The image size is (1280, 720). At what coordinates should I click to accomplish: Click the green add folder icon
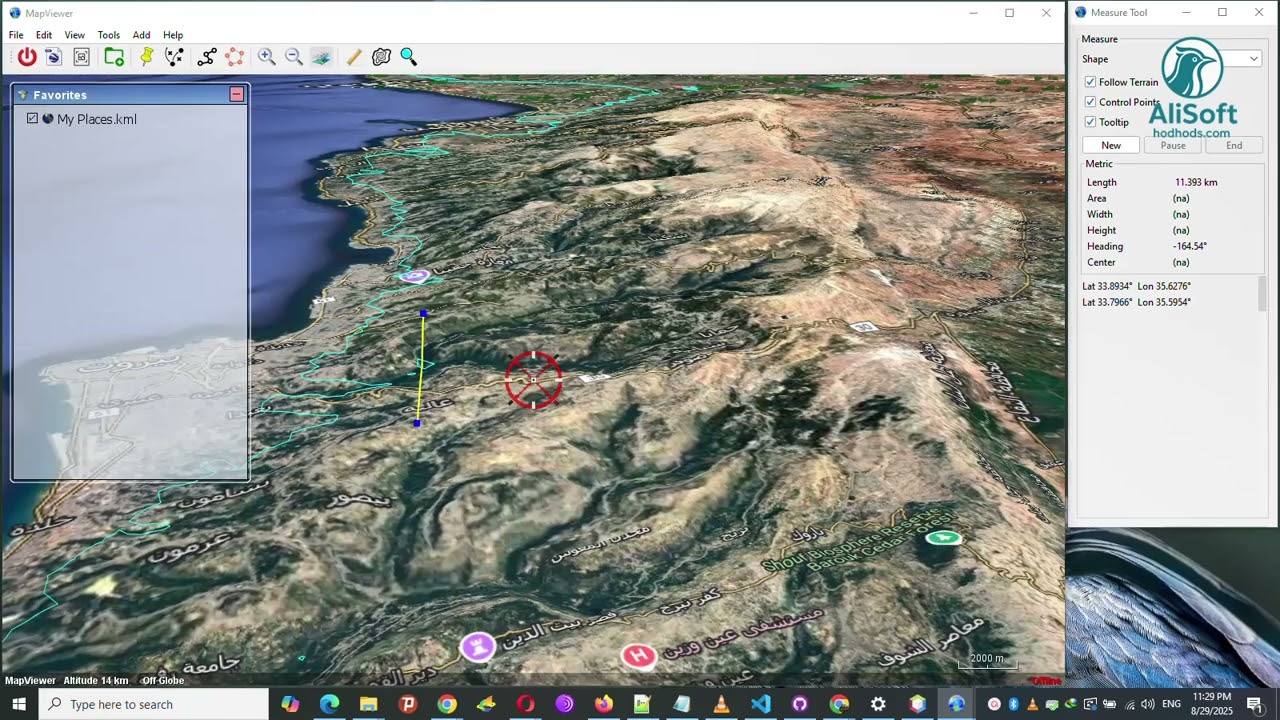click(x=114, y=57)
